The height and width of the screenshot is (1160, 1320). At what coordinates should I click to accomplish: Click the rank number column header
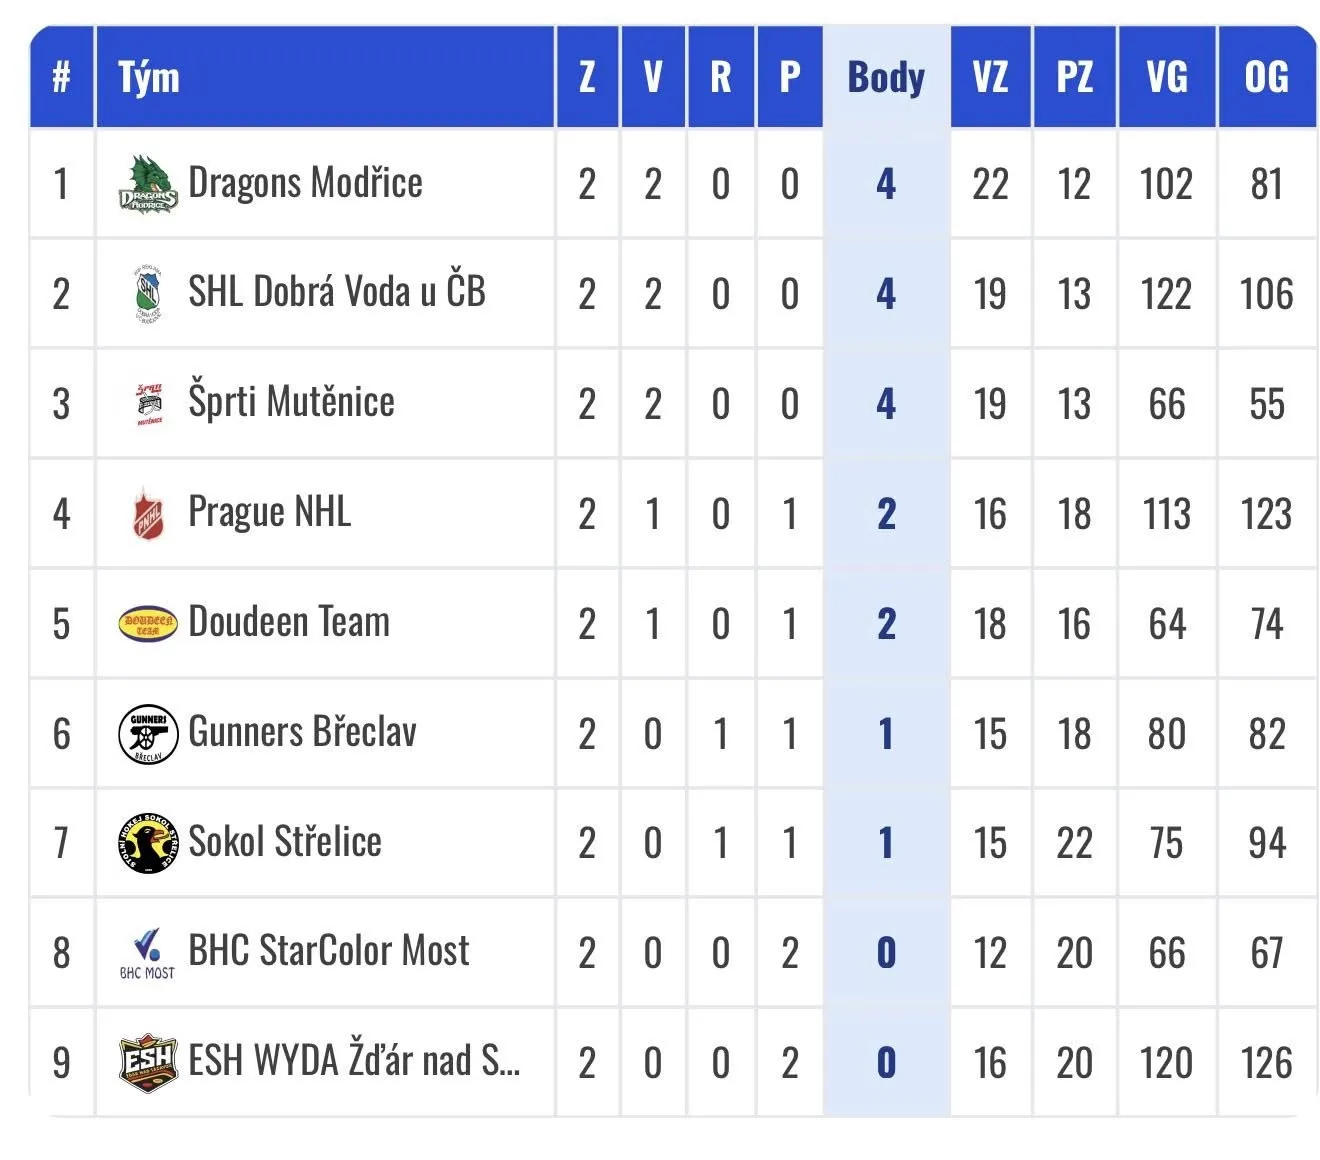(61, 77)
